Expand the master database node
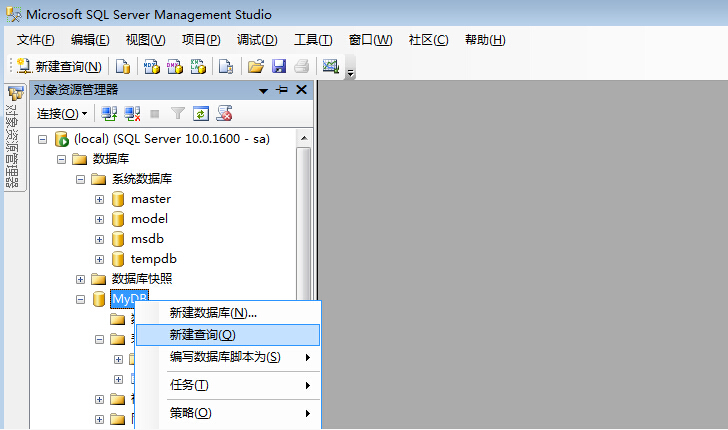 99,199
